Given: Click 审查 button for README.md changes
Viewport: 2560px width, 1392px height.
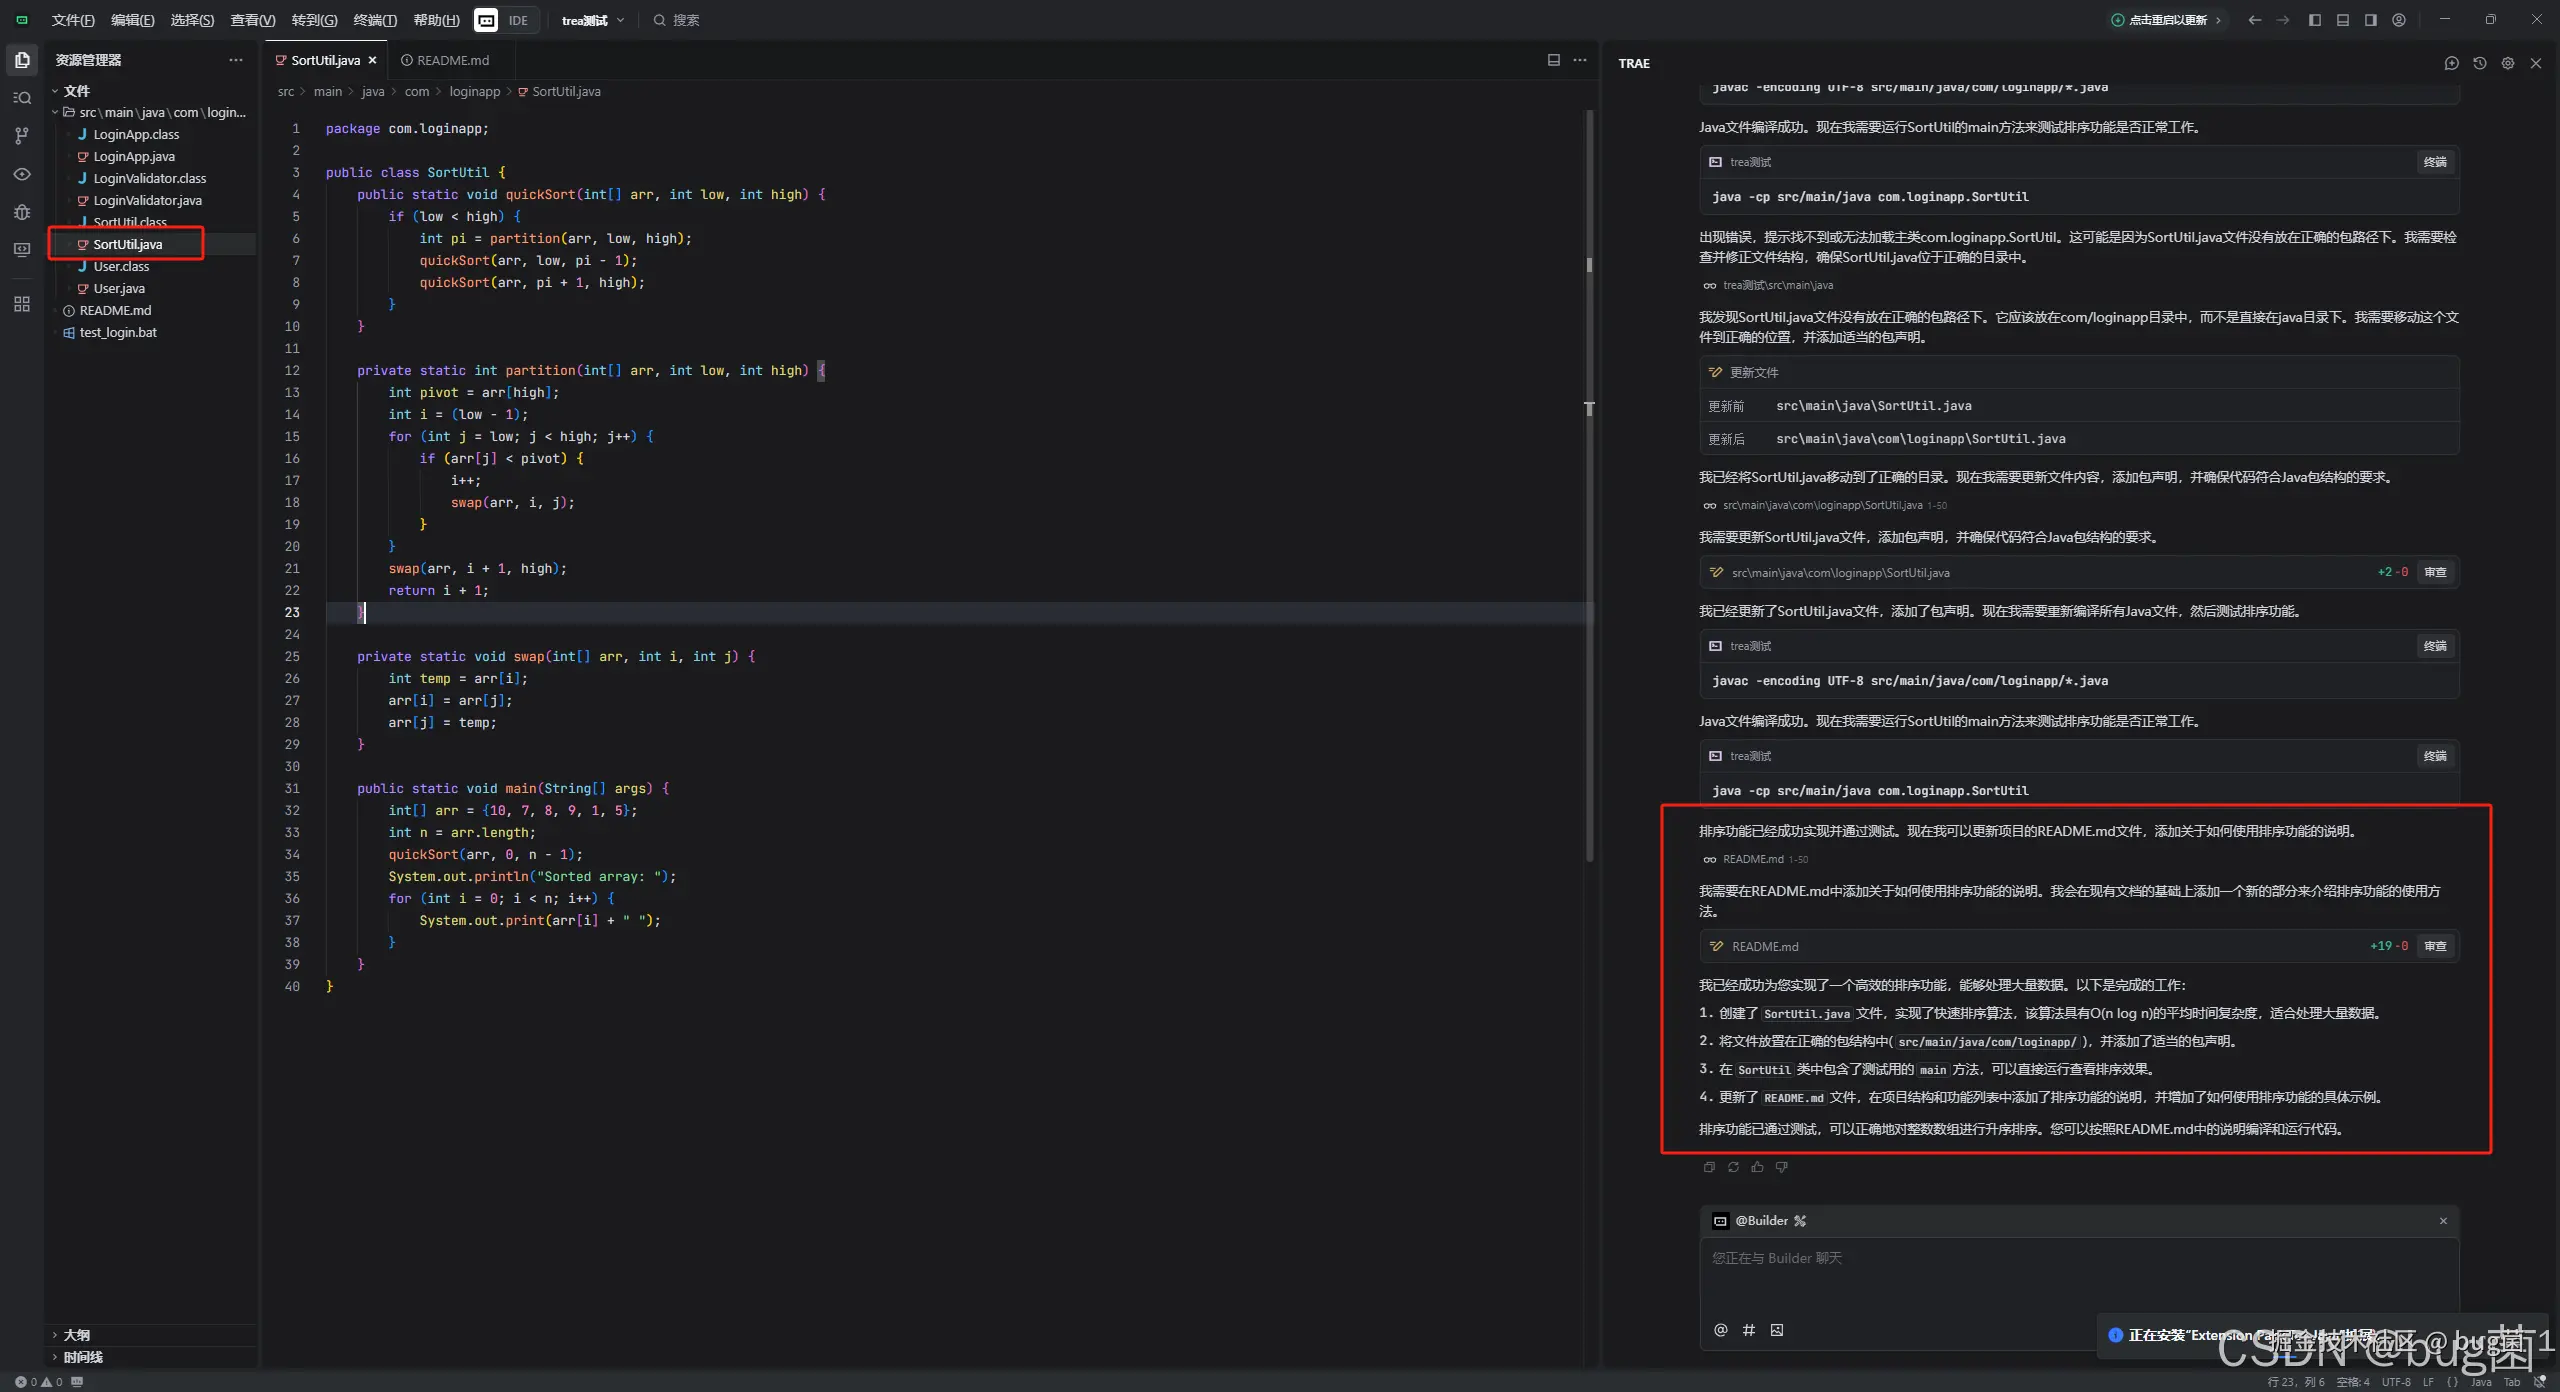Looking at the screenshot, I should (x=2435, y=946).
